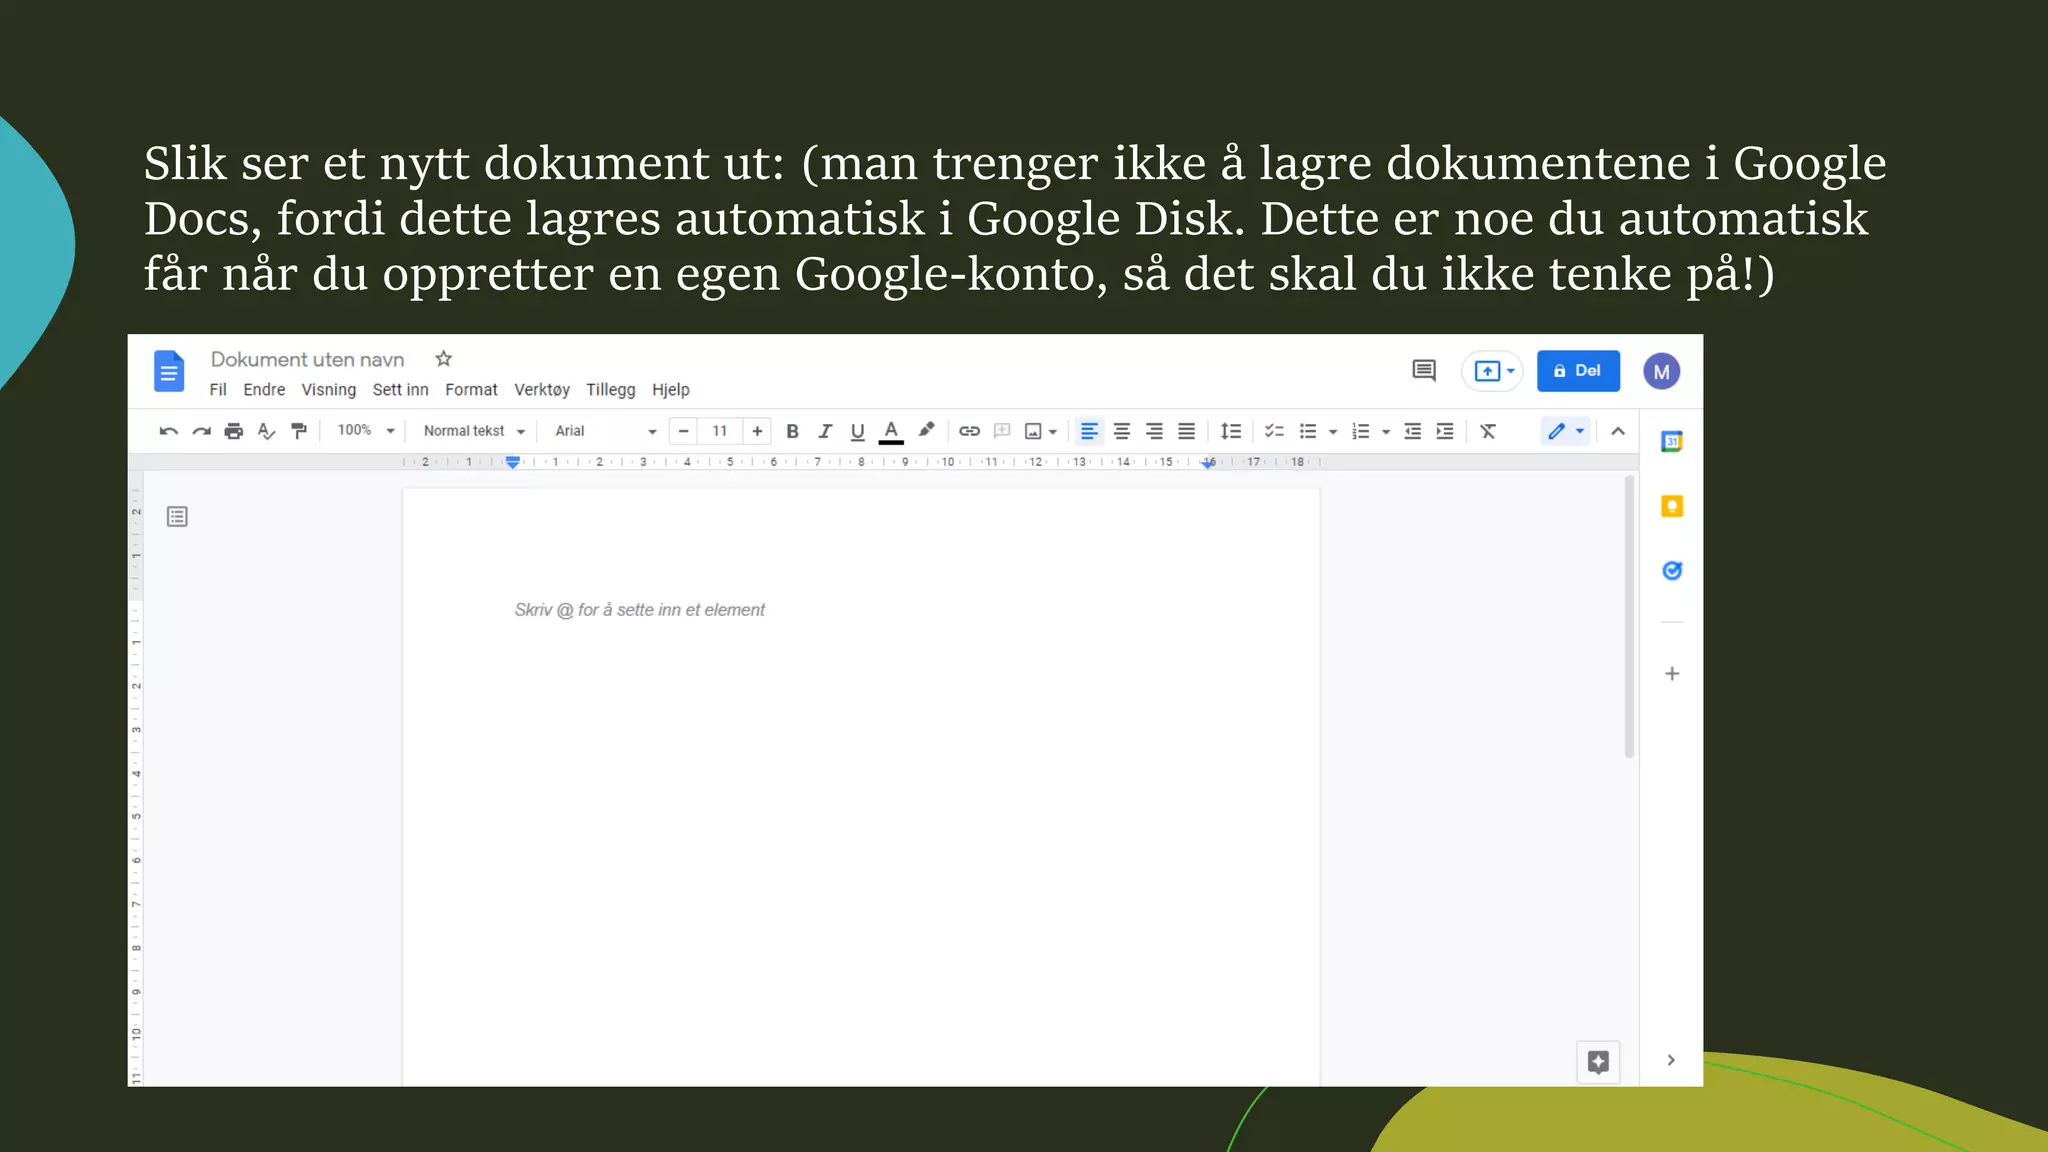Open line and paragraph spacing
The width and height of the screenshot is (2048, 1152).
coord(1231,431)
